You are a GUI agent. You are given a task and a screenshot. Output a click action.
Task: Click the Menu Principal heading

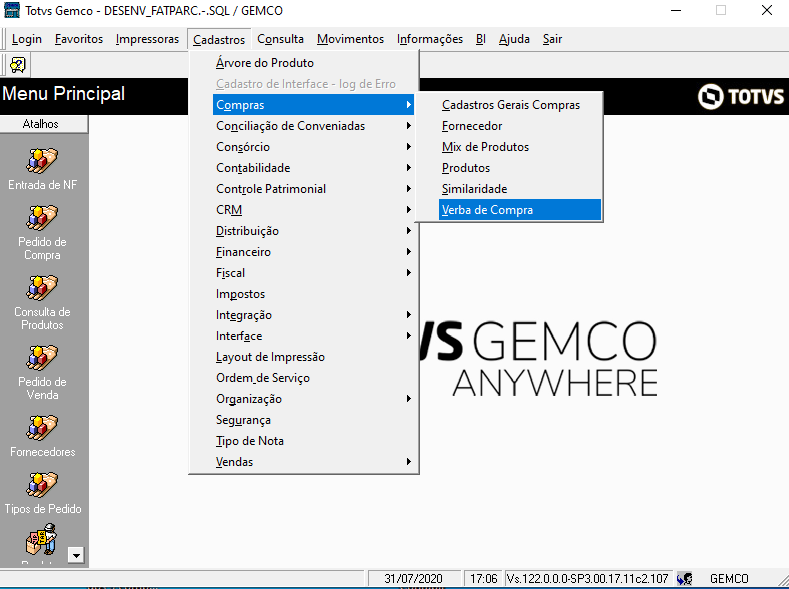click(63, 94)
